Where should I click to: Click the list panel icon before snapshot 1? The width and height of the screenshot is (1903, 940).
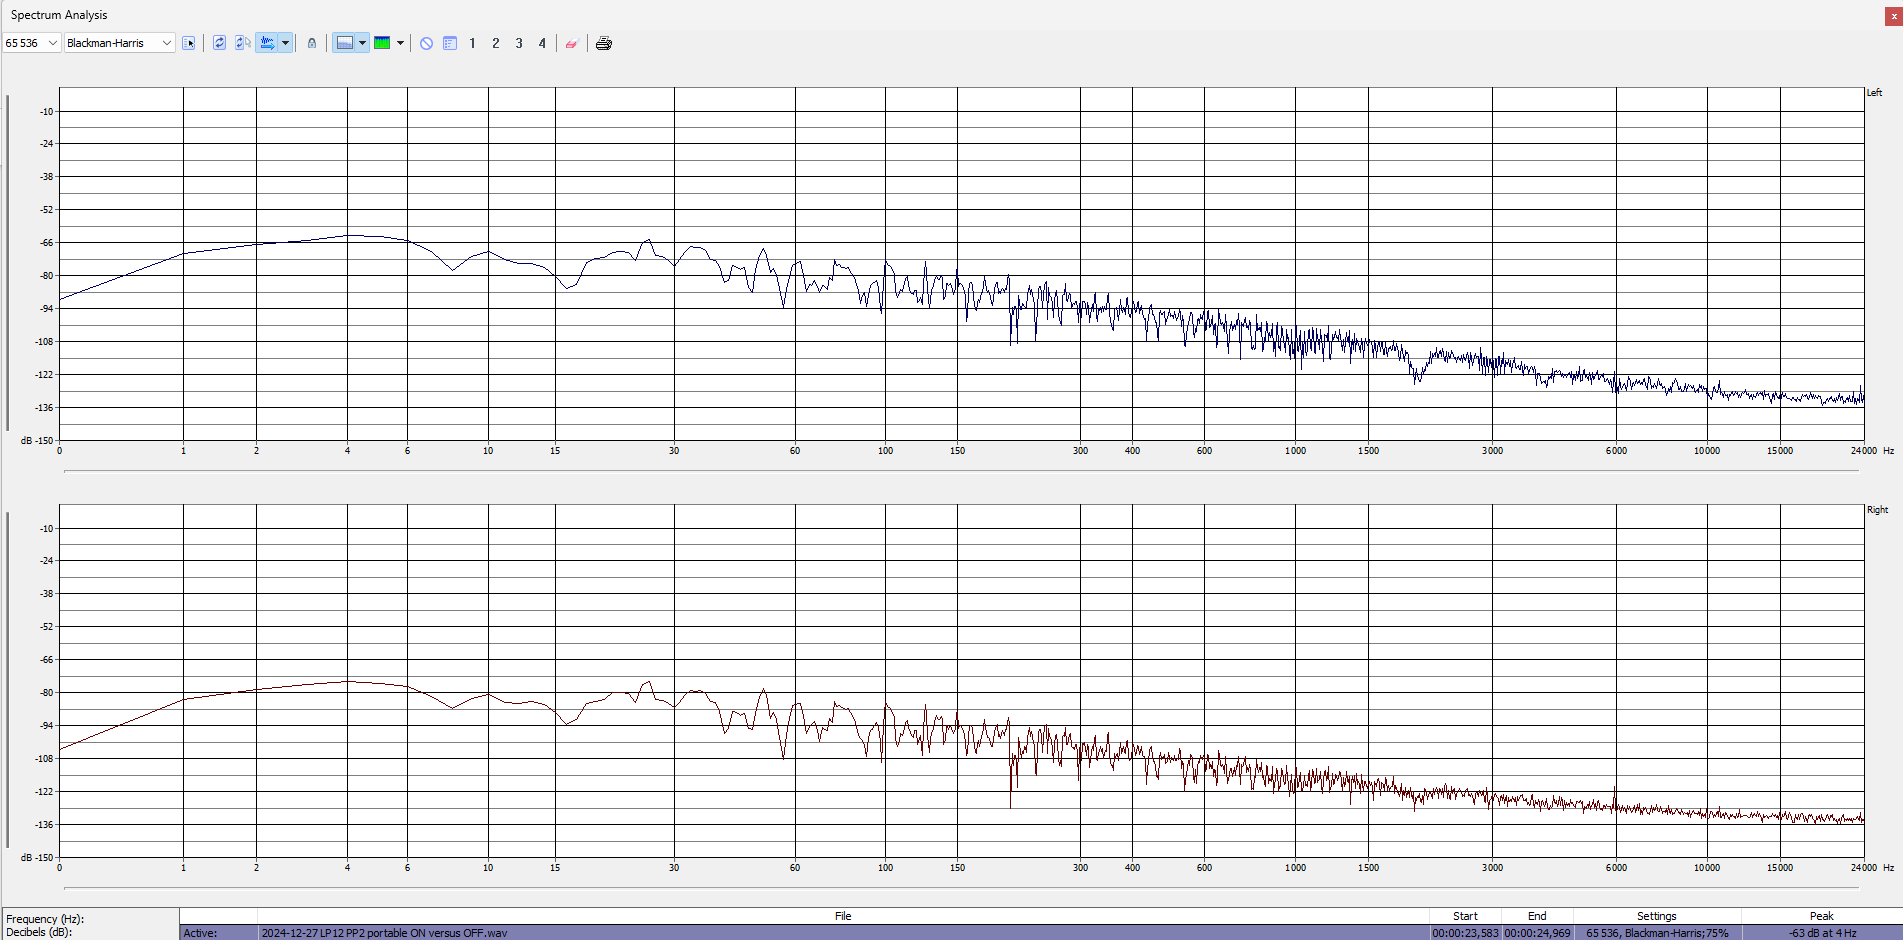(x=450, y=43)
